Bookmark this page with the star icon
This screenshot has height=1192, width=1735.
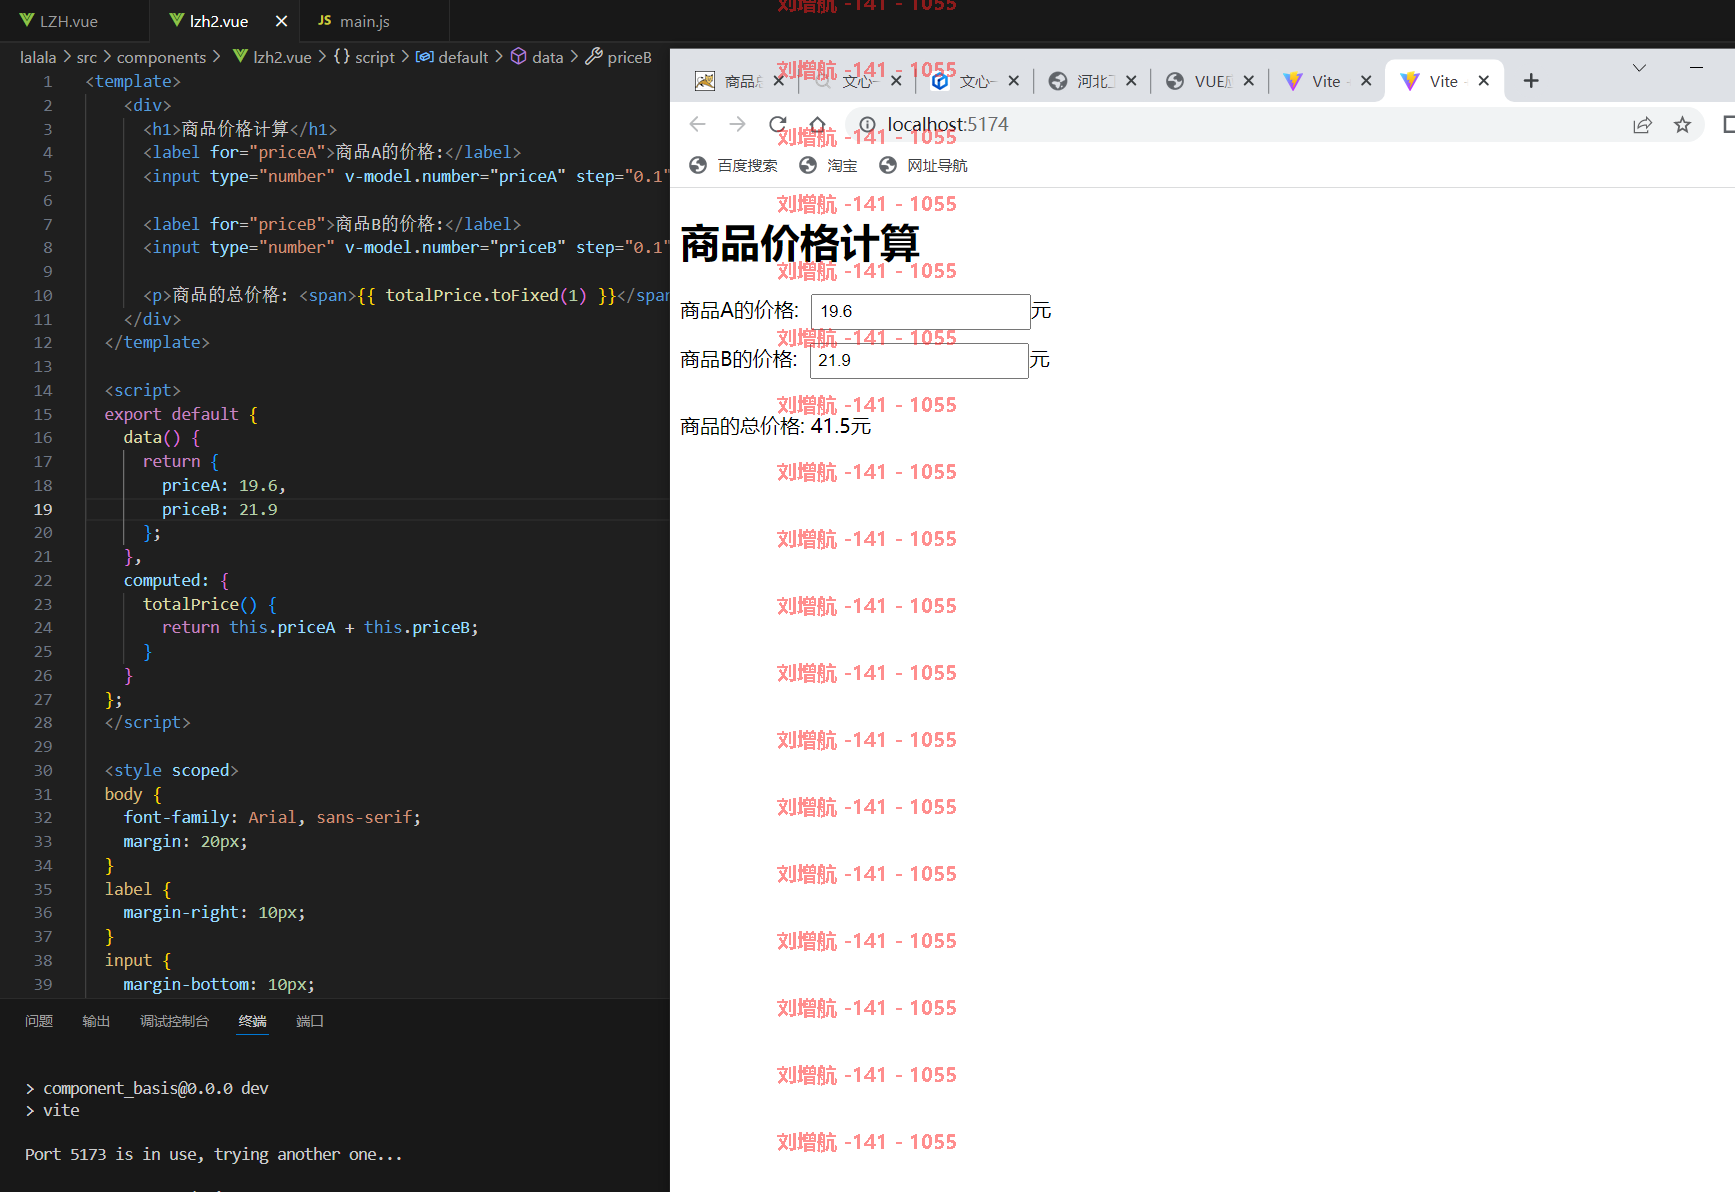click(x=1682, y=125)
